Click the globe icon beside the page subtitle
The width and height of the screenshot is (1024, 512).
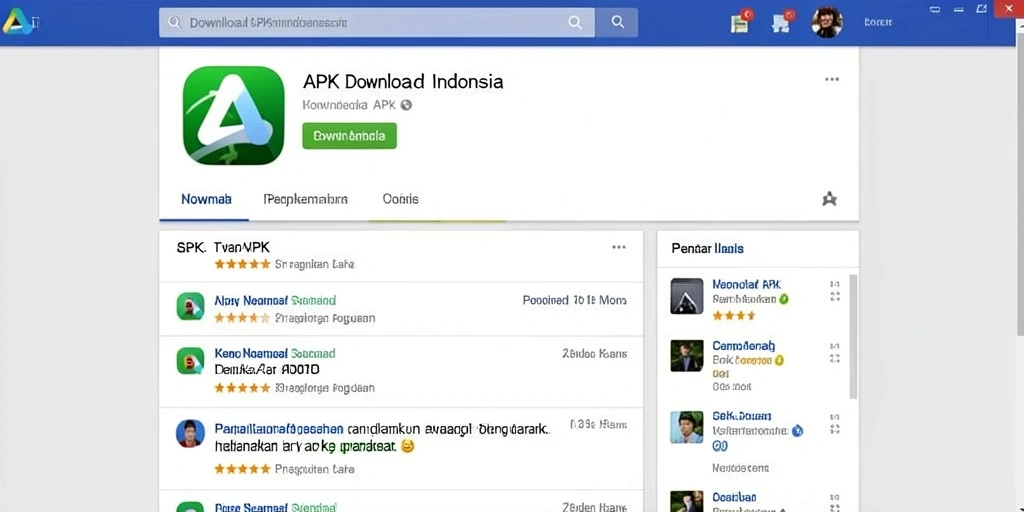click(406, 104)
